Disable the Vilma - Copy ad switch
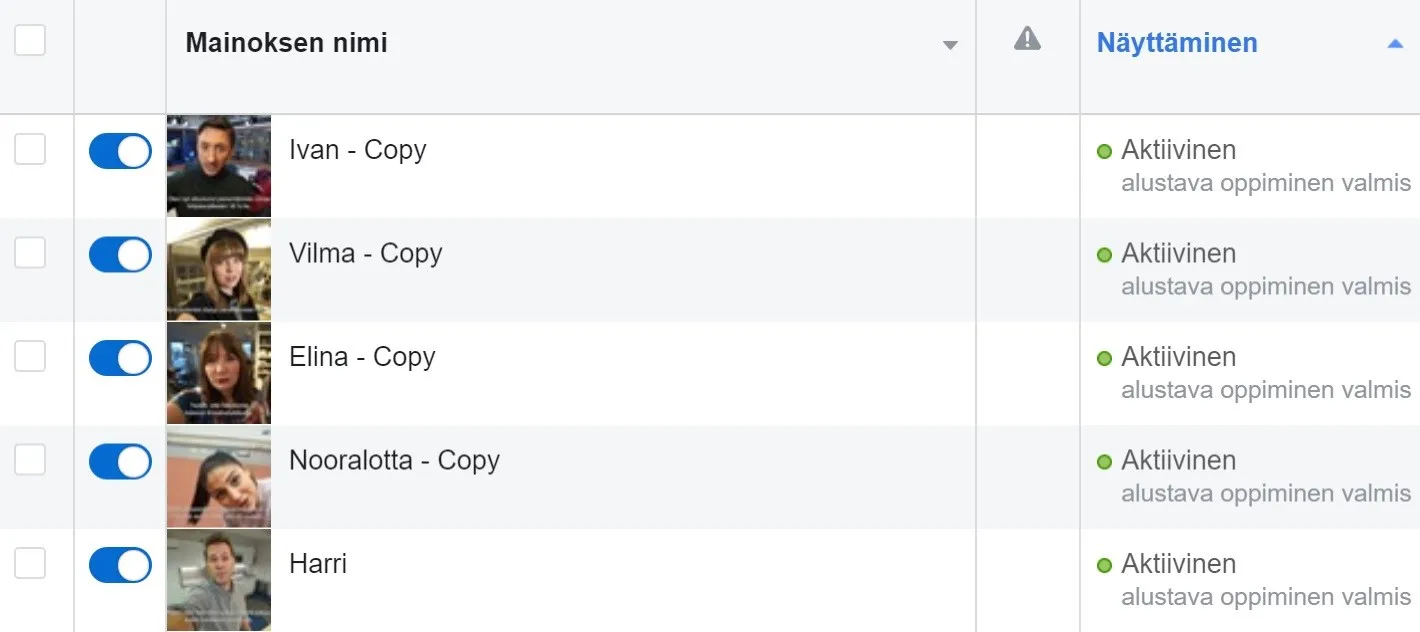The width and height of the screenshot is (1420, 632). pos(120,254)
